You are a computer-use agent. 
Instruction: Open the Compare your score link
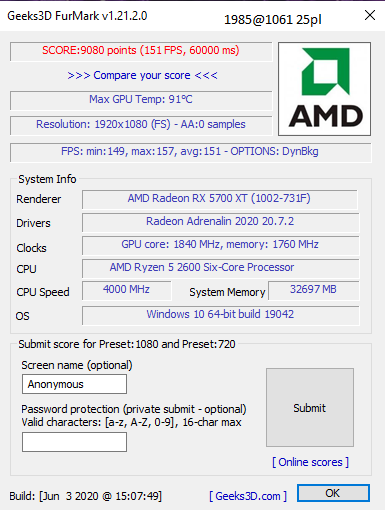pyautogui.click(x=142, y=75)
